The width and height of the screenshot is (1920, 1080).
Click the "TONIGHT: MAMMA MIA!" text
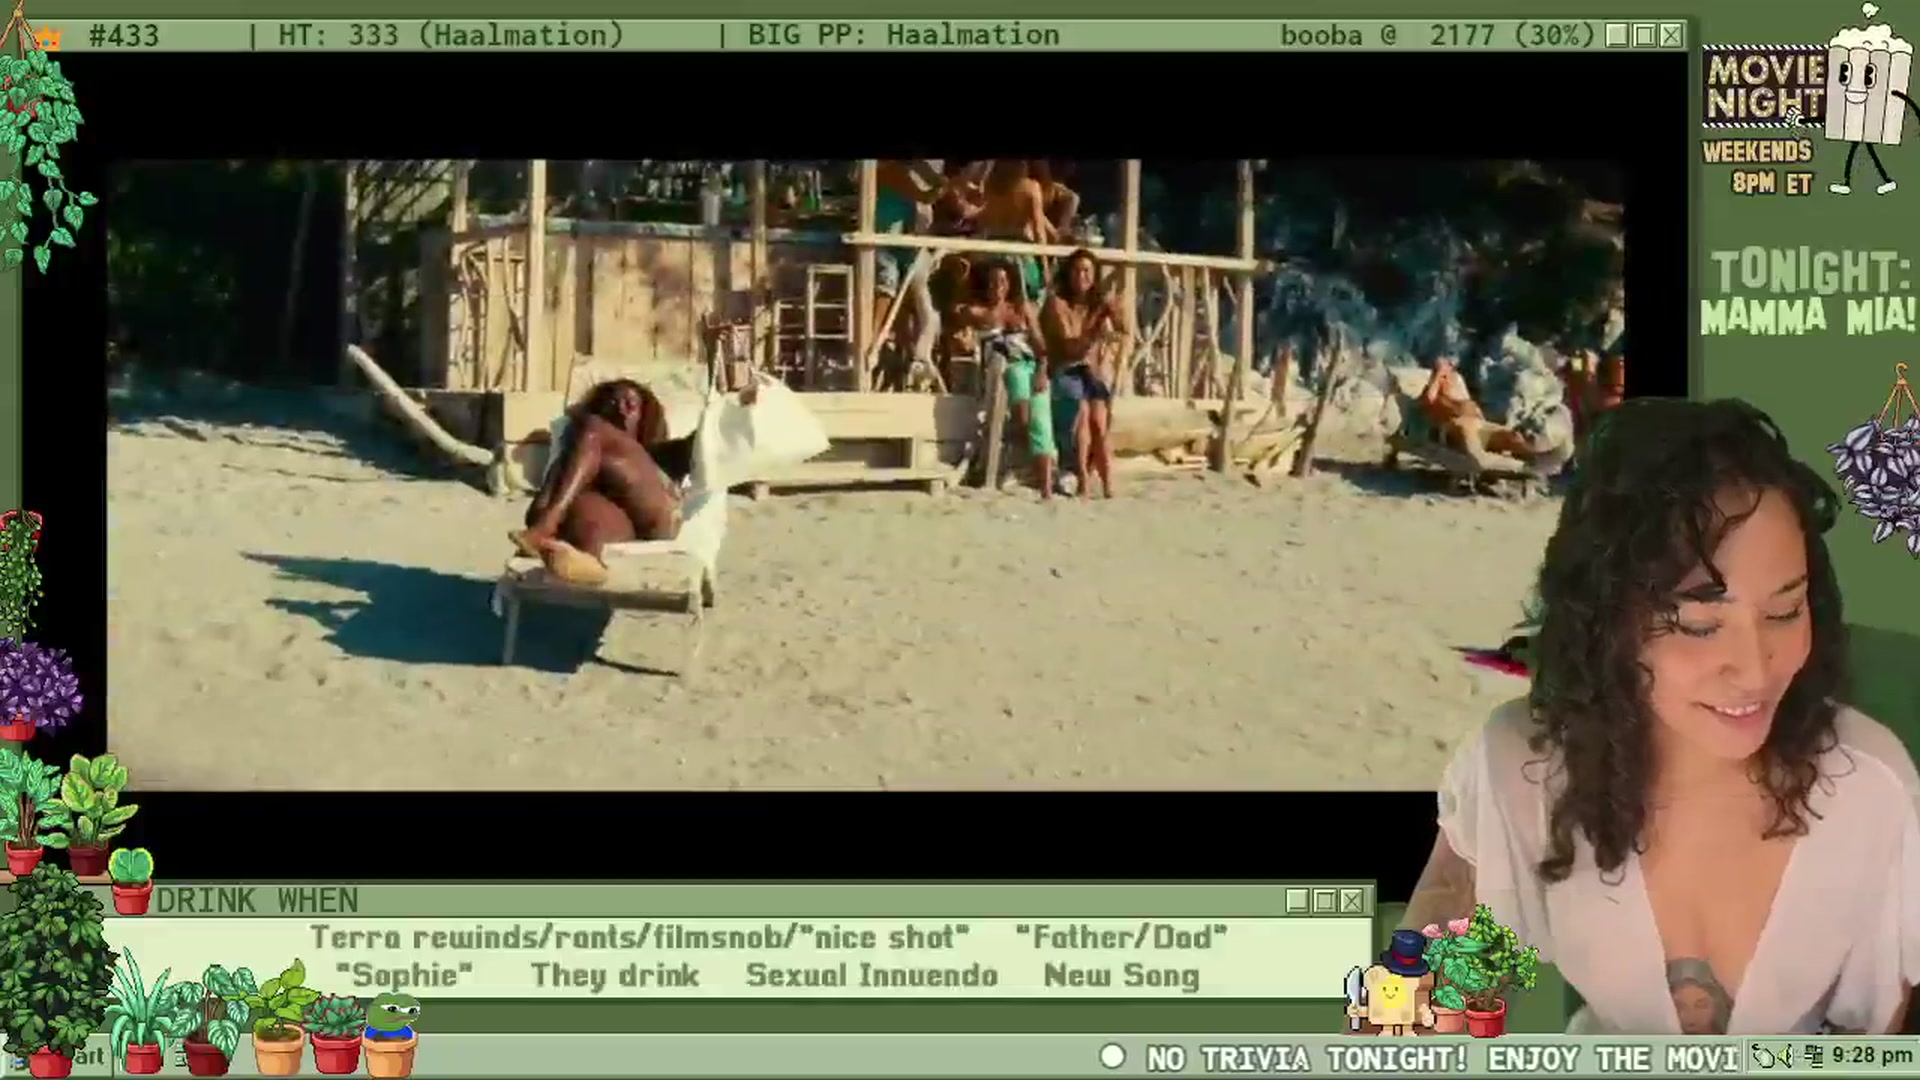(1809, 293)
